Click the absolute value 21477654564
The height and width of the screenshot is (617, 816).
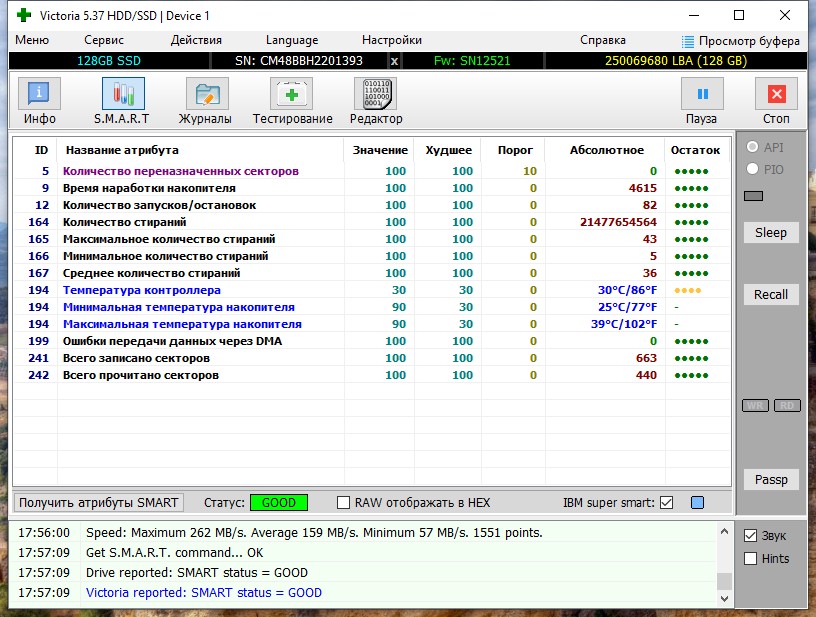(618, 222)
